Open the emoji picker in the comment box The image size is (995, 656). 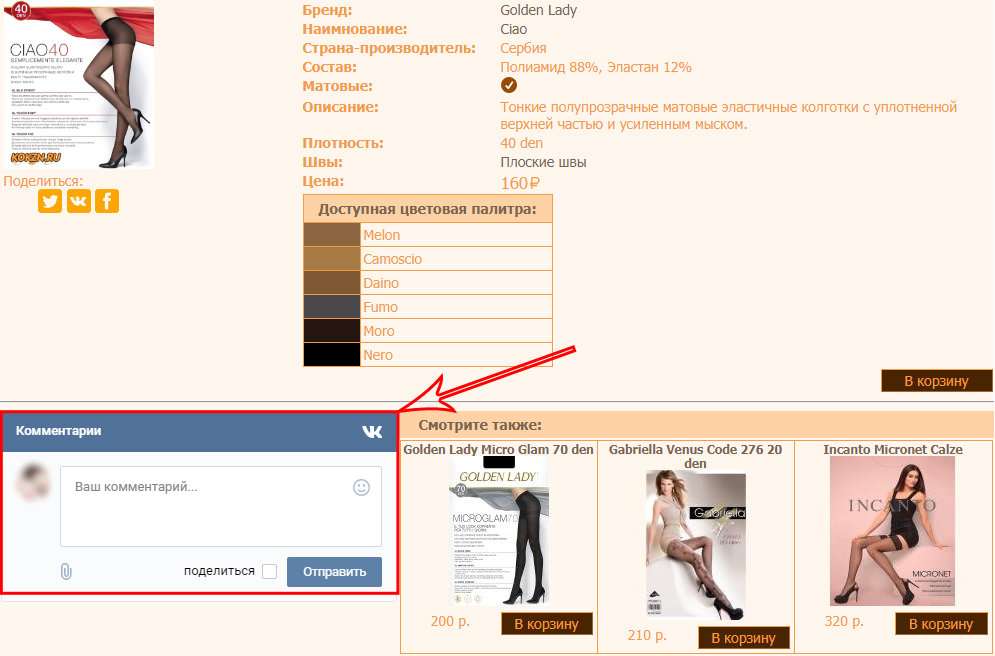pyautogui.click(x=361, y=487)
